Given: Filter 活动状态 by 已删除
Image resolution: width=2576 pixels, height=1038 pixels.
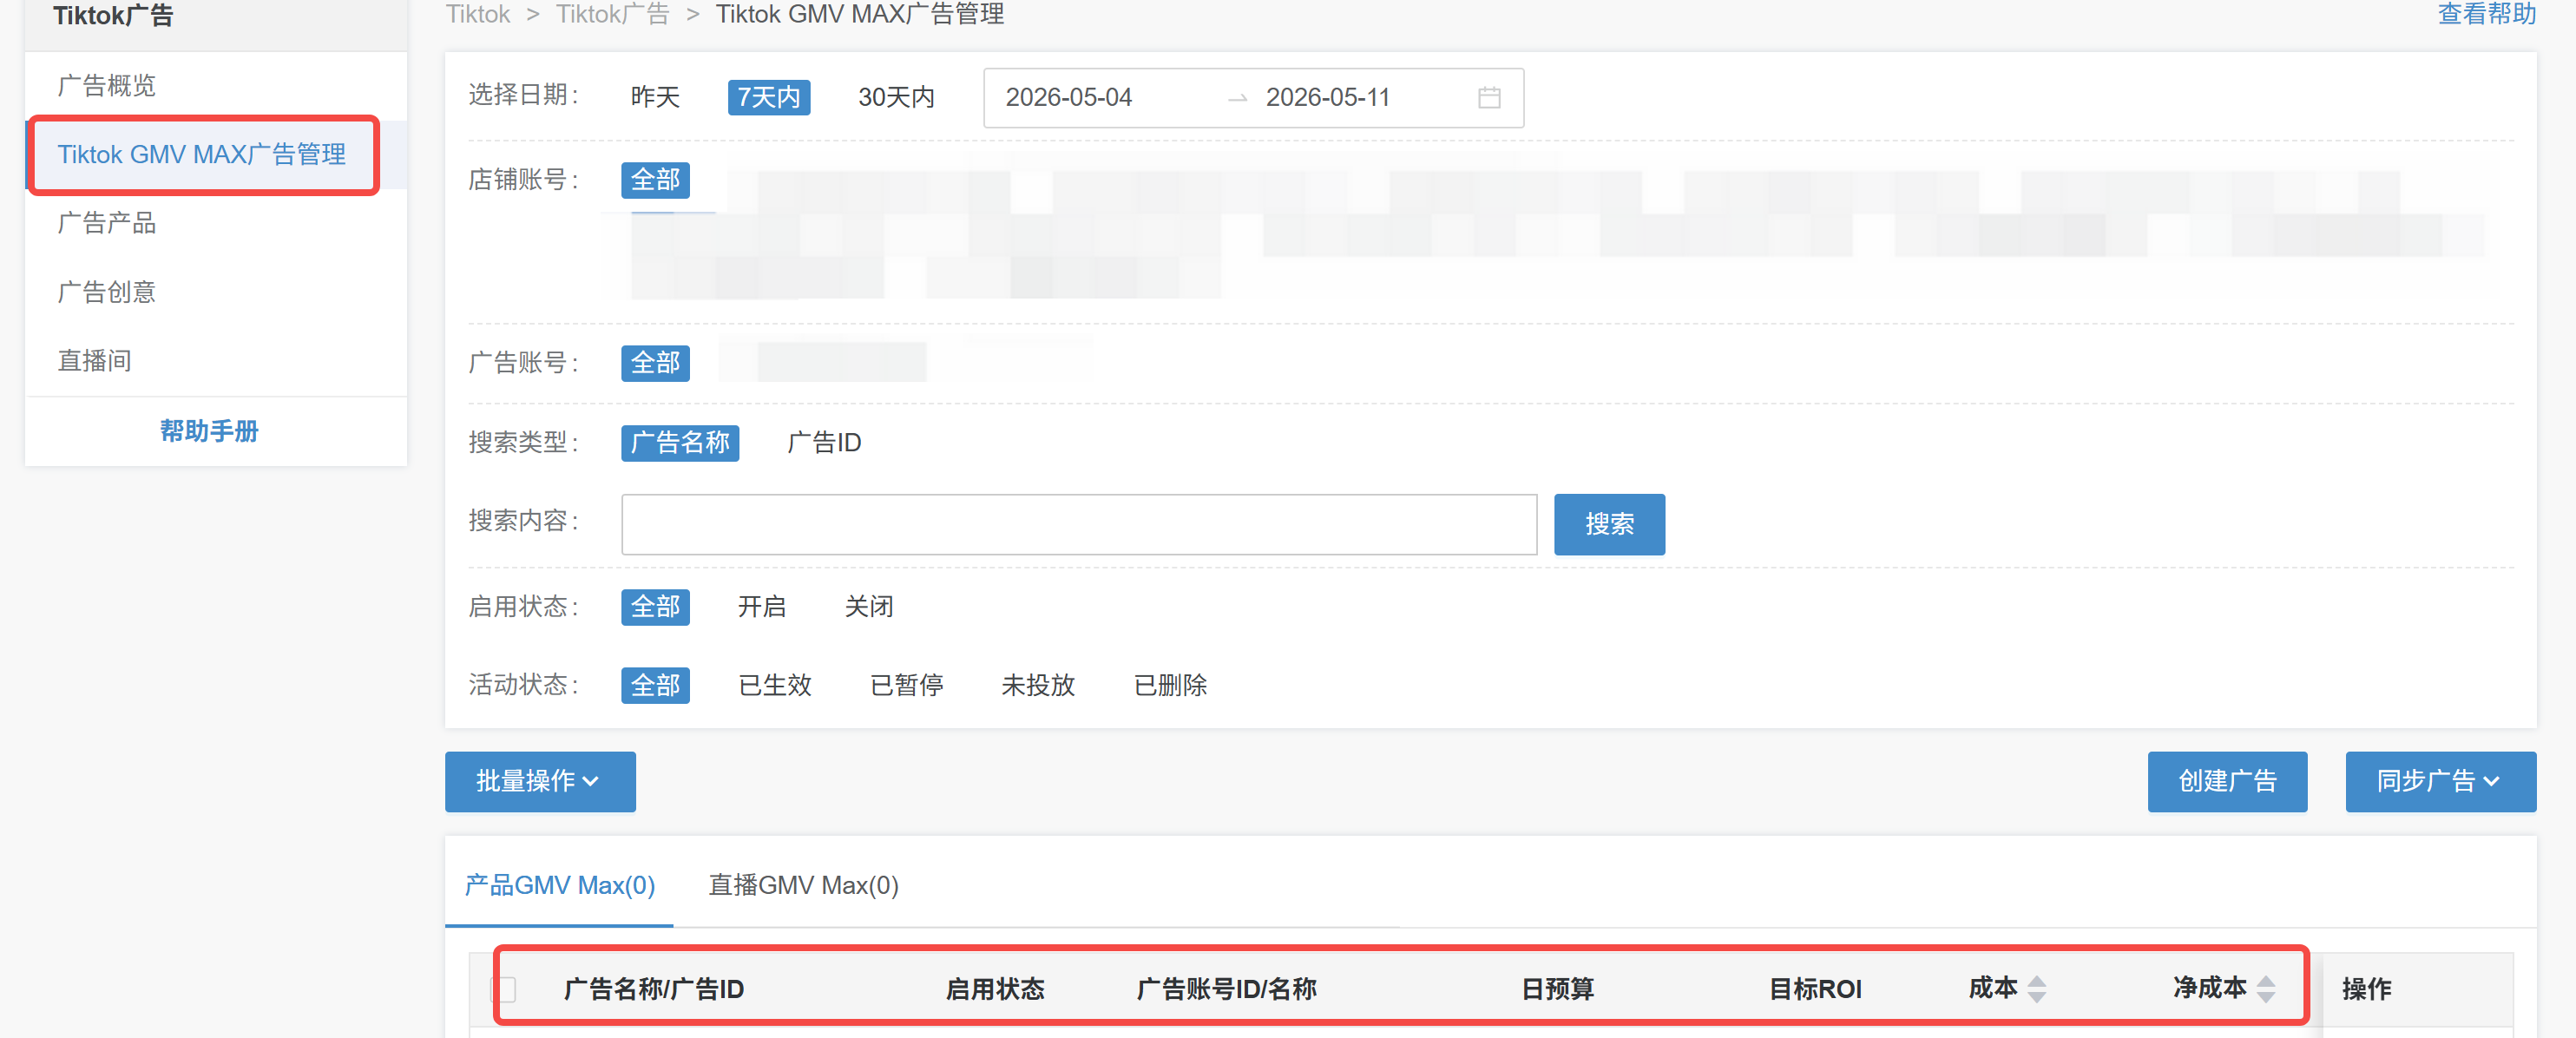Looking at the screenshot, I should coord(1170,686).
